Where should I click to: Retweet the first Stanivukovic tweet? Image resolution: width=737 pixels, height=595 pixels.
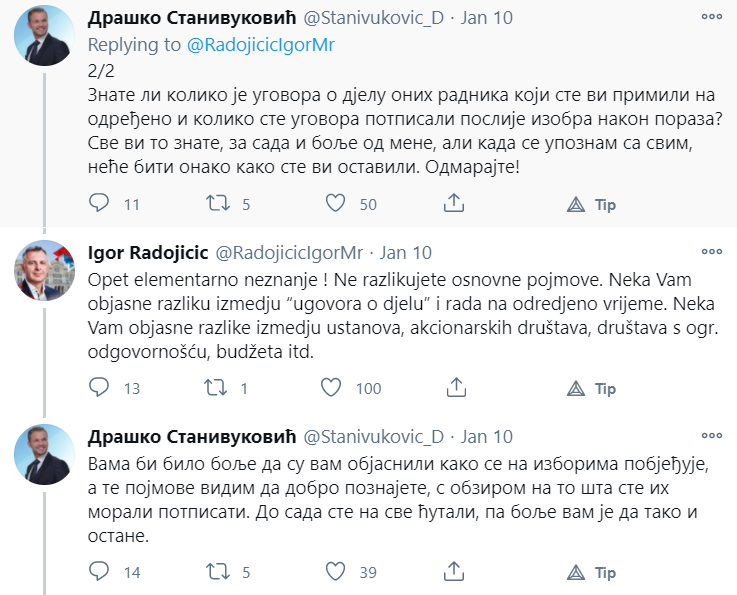click(x=214, y=204)
